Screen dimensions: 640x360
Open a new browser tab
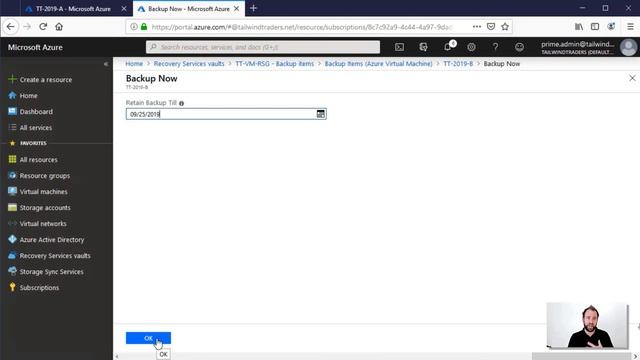pyautogui.click(x=253, y=8)
